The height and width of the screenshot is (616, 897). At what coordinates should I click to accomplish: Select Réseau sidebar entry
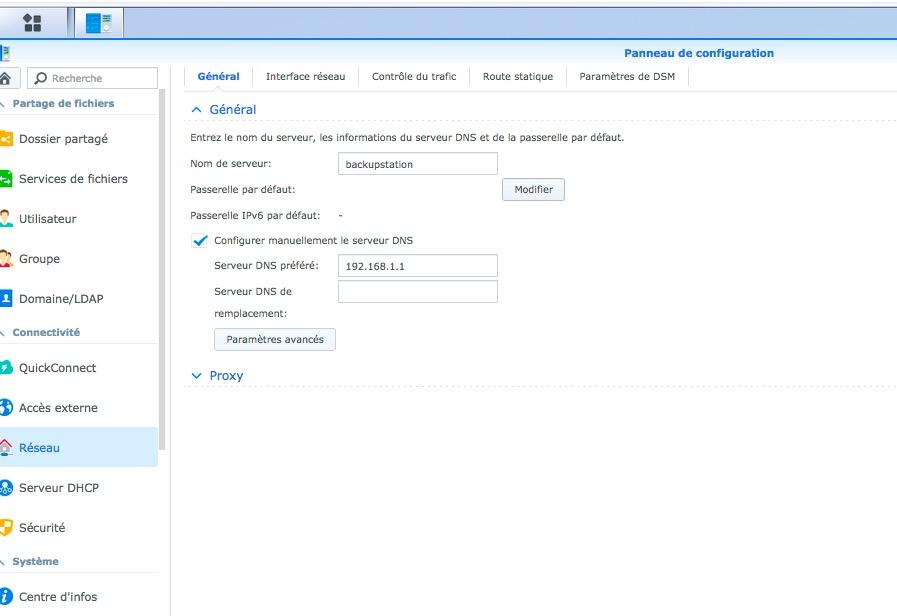(x=79, y=447)
